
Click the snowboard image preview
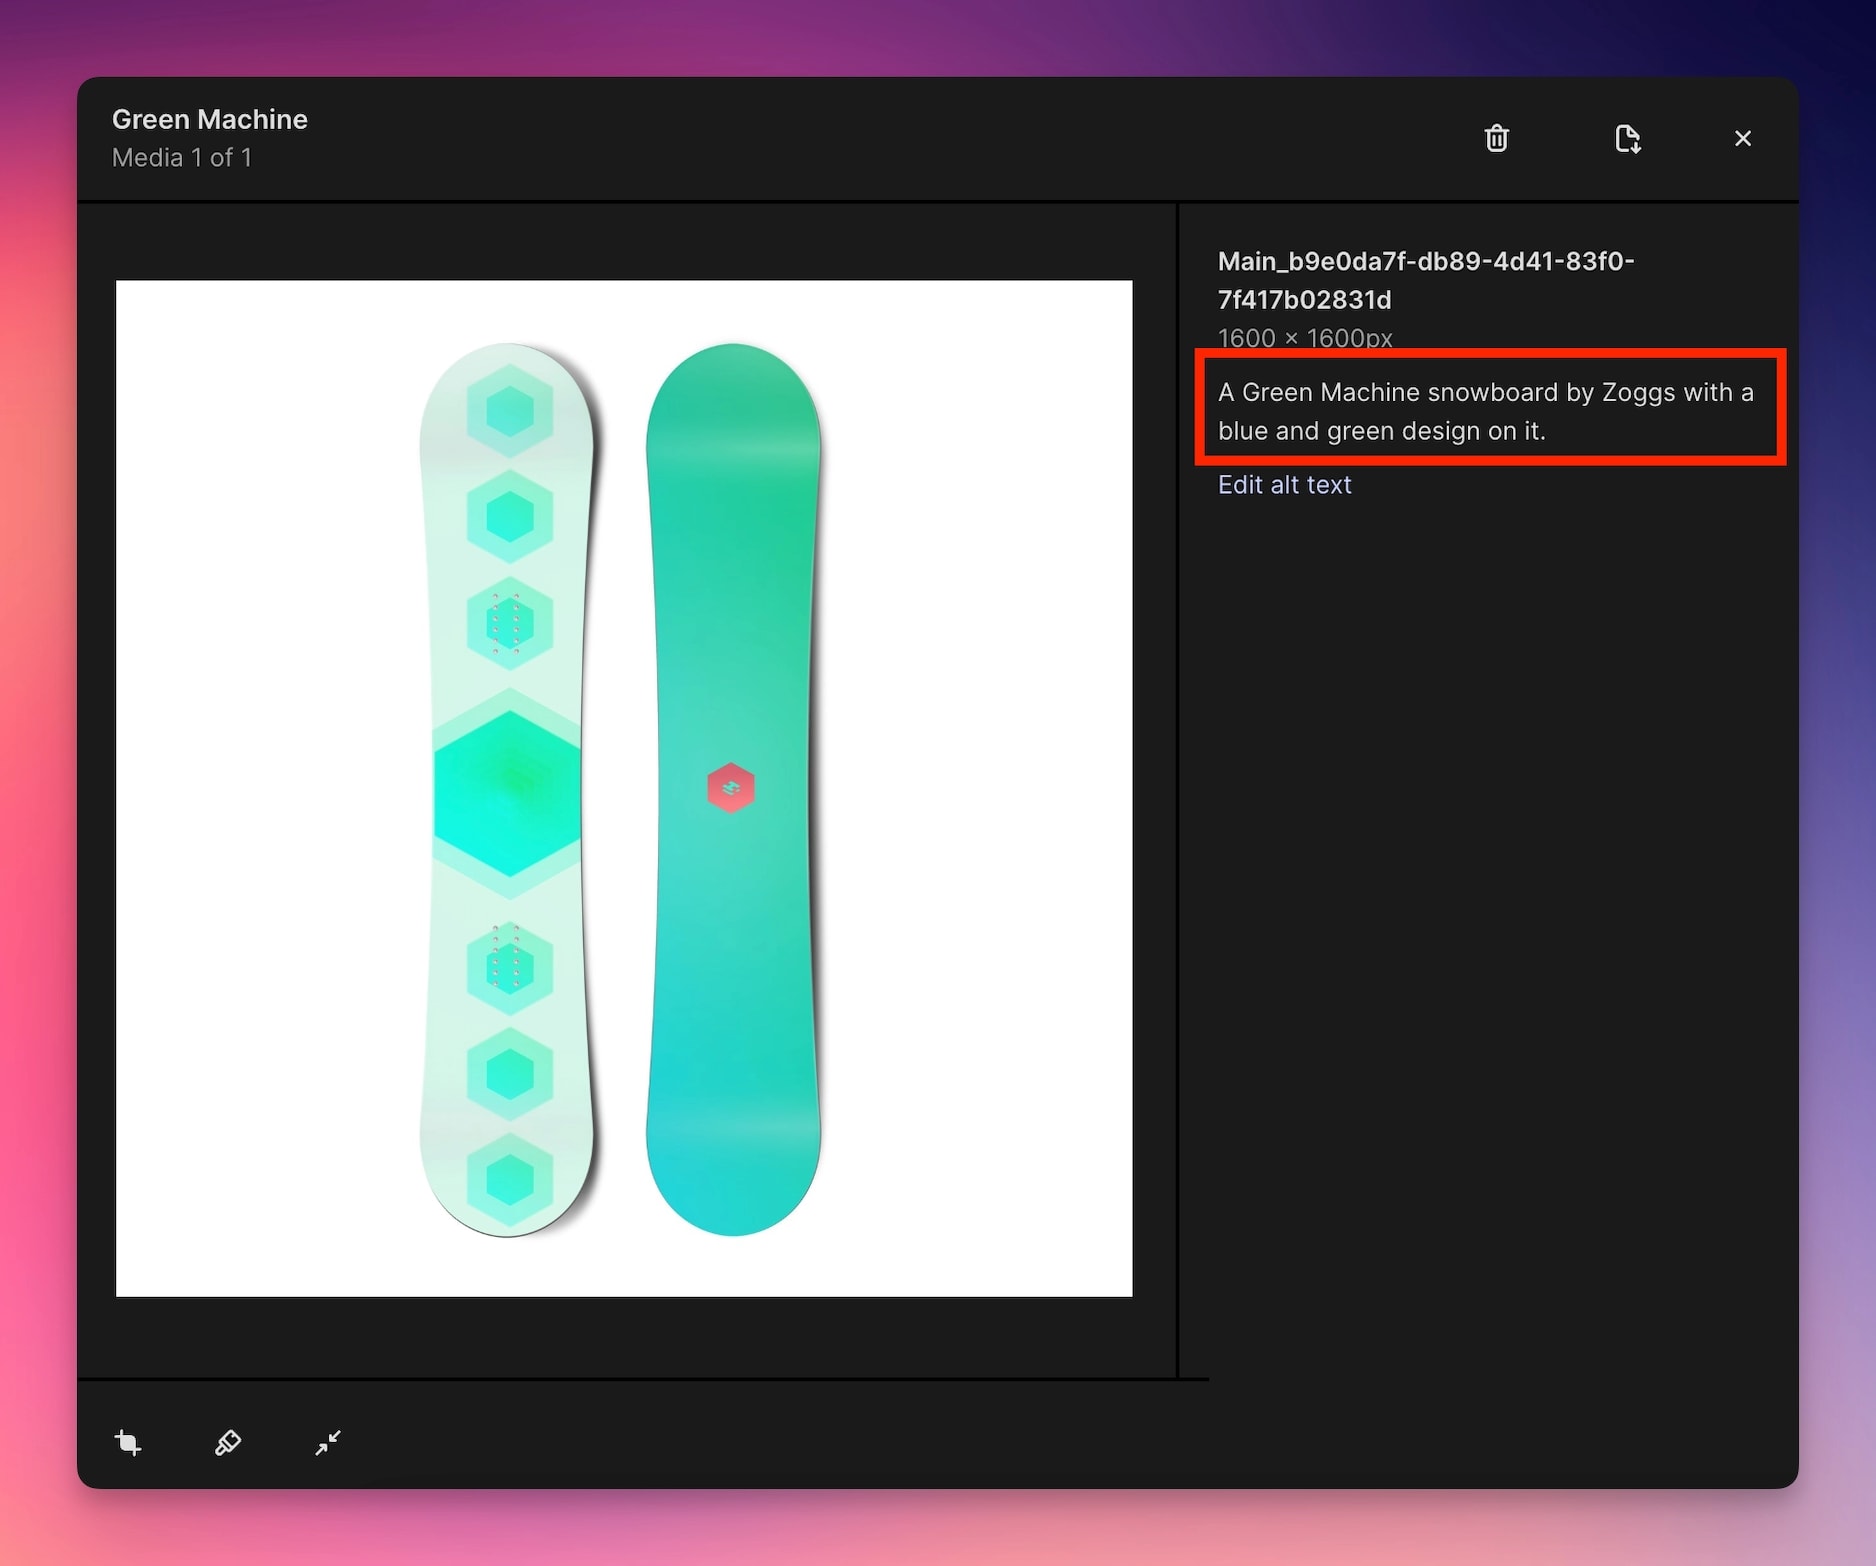624,788
